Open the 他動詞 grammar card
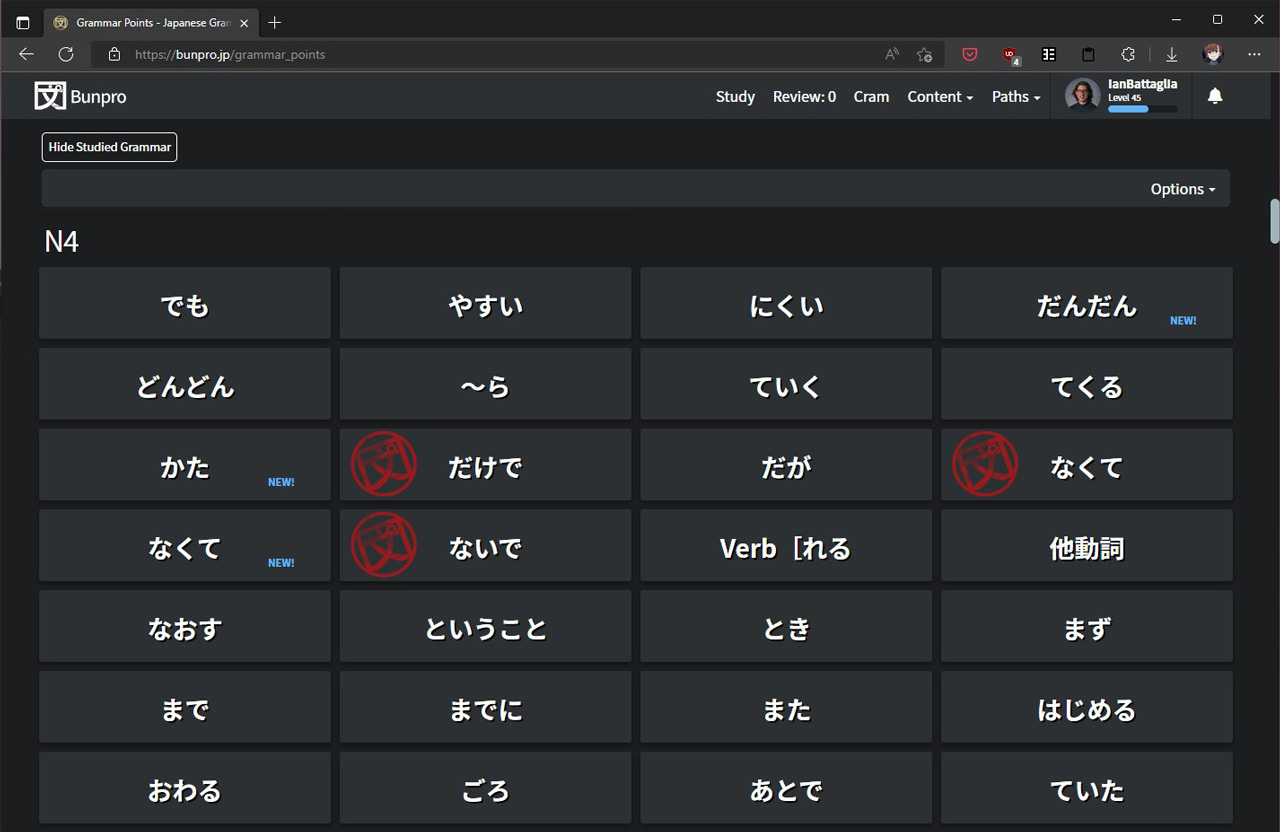Screen dimensions: 1280x832 pos(1087,546)
